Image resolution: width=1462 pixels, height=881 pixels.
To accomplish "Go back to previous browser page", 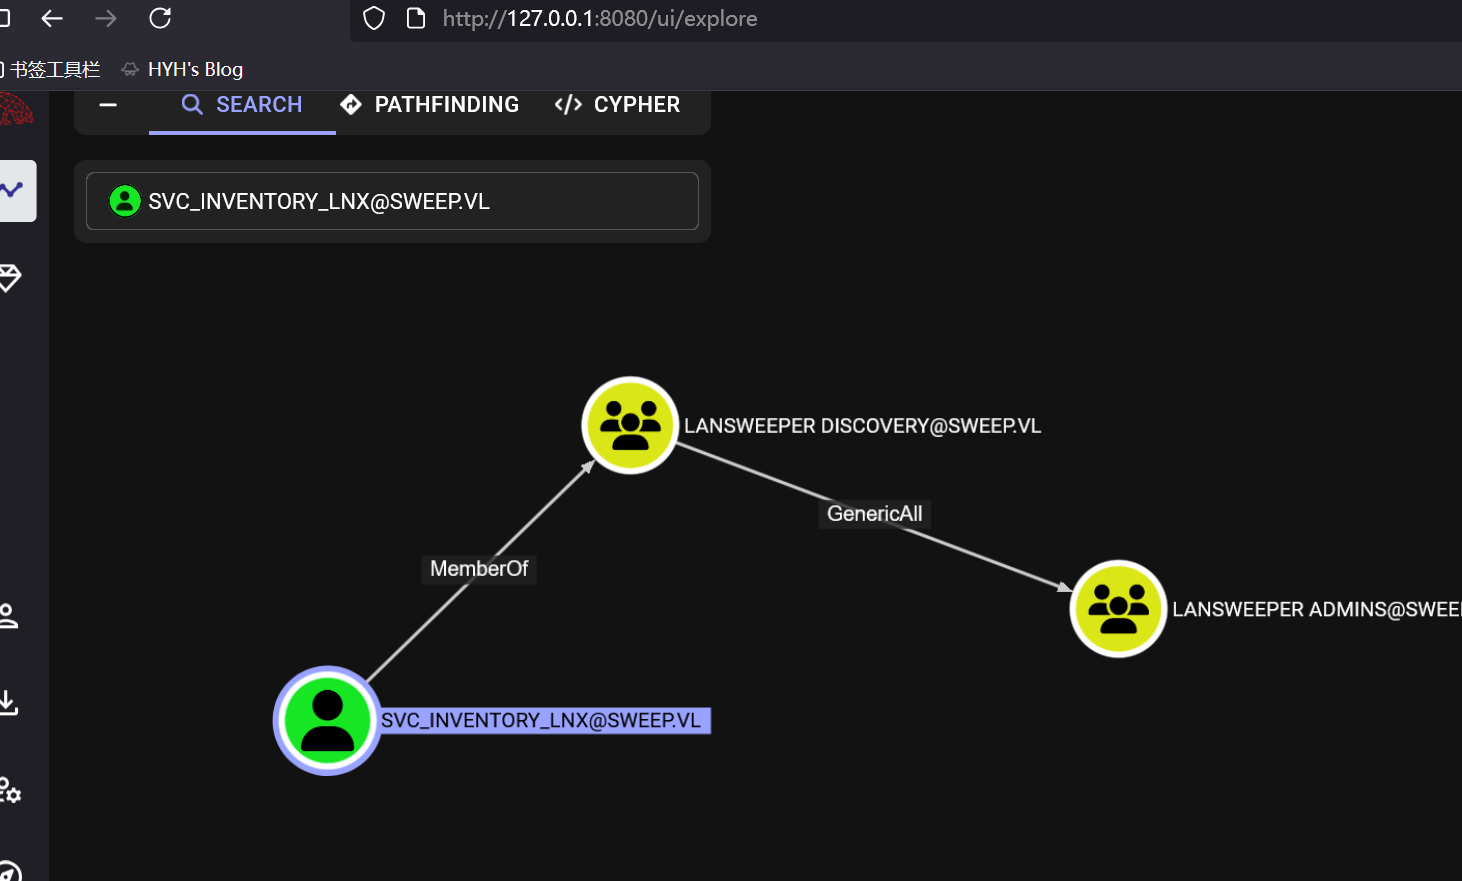I will pos(52,18).
